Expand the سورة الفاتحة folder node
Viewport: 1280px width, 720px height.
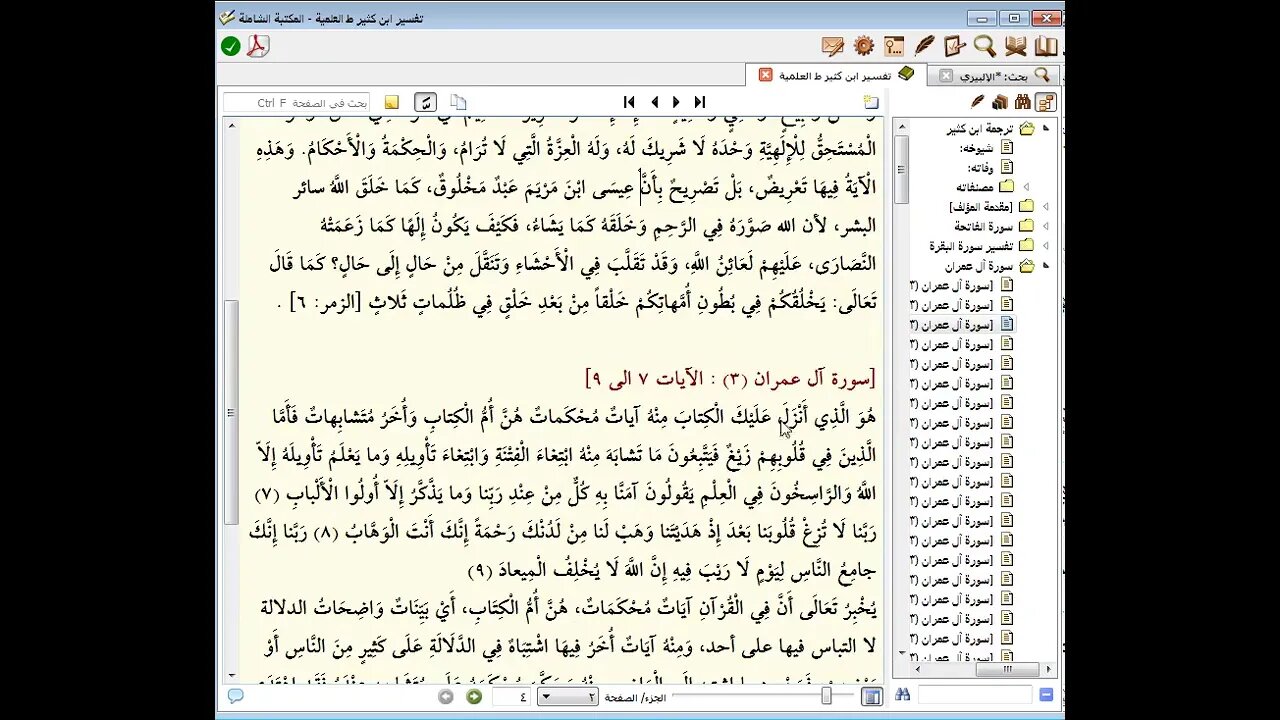[1046, 226]
